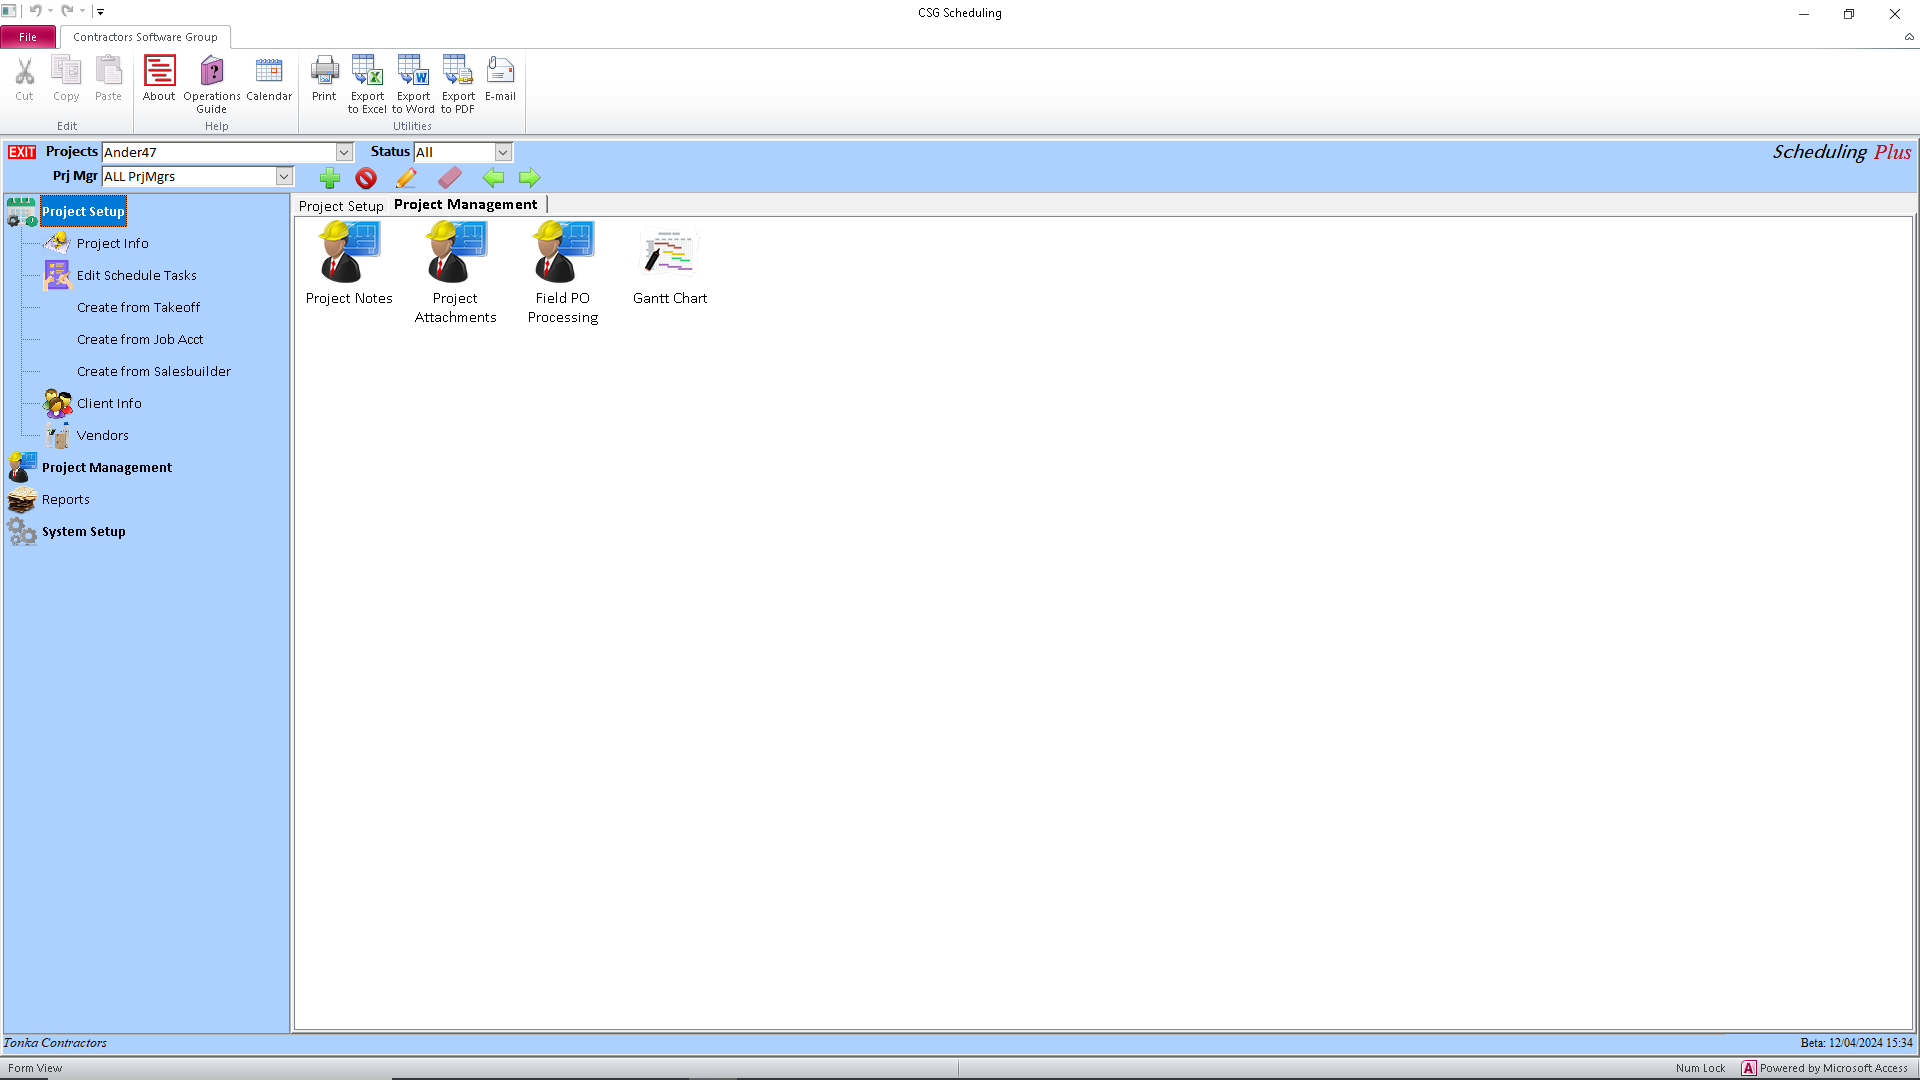Expand the Prj Mgr dropdown
The image size is (1920, 1080).
pyautogui.click(x=284, y=176)
